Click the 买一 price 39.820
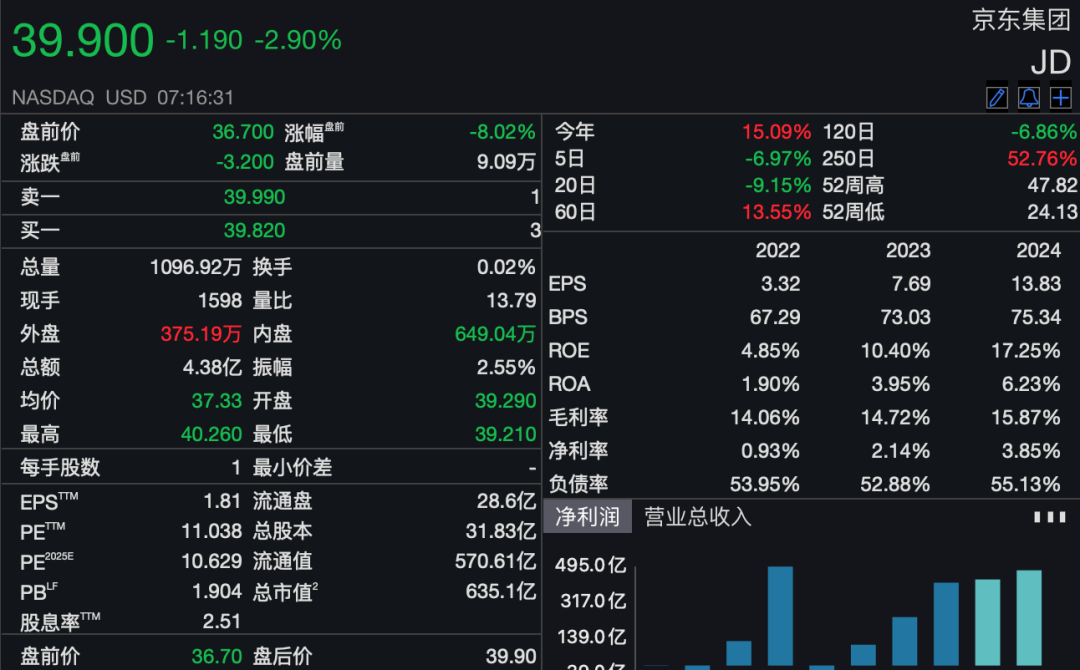Viewport: 1080px width, 670px height. point(254,231)
